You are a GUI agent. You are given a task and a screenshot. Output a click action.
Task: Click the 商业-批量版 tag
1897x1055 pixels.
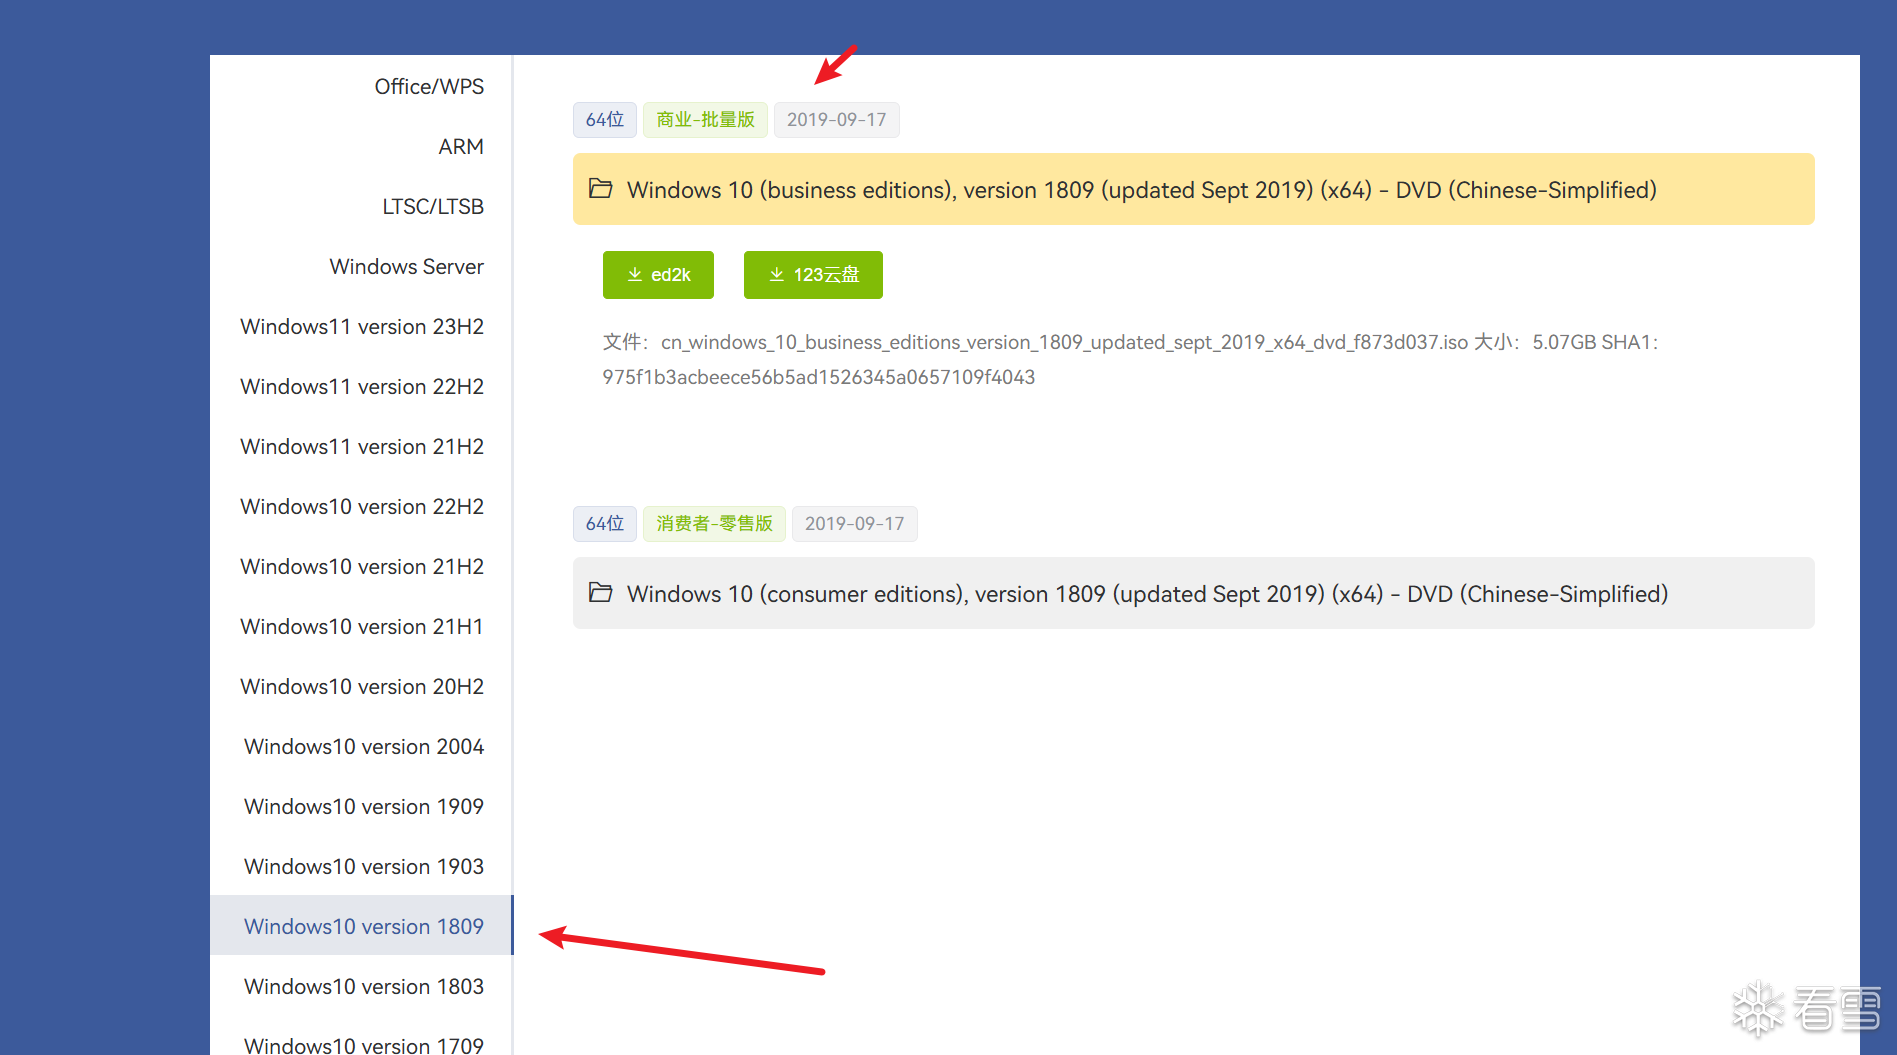click(x=705, y=120)
